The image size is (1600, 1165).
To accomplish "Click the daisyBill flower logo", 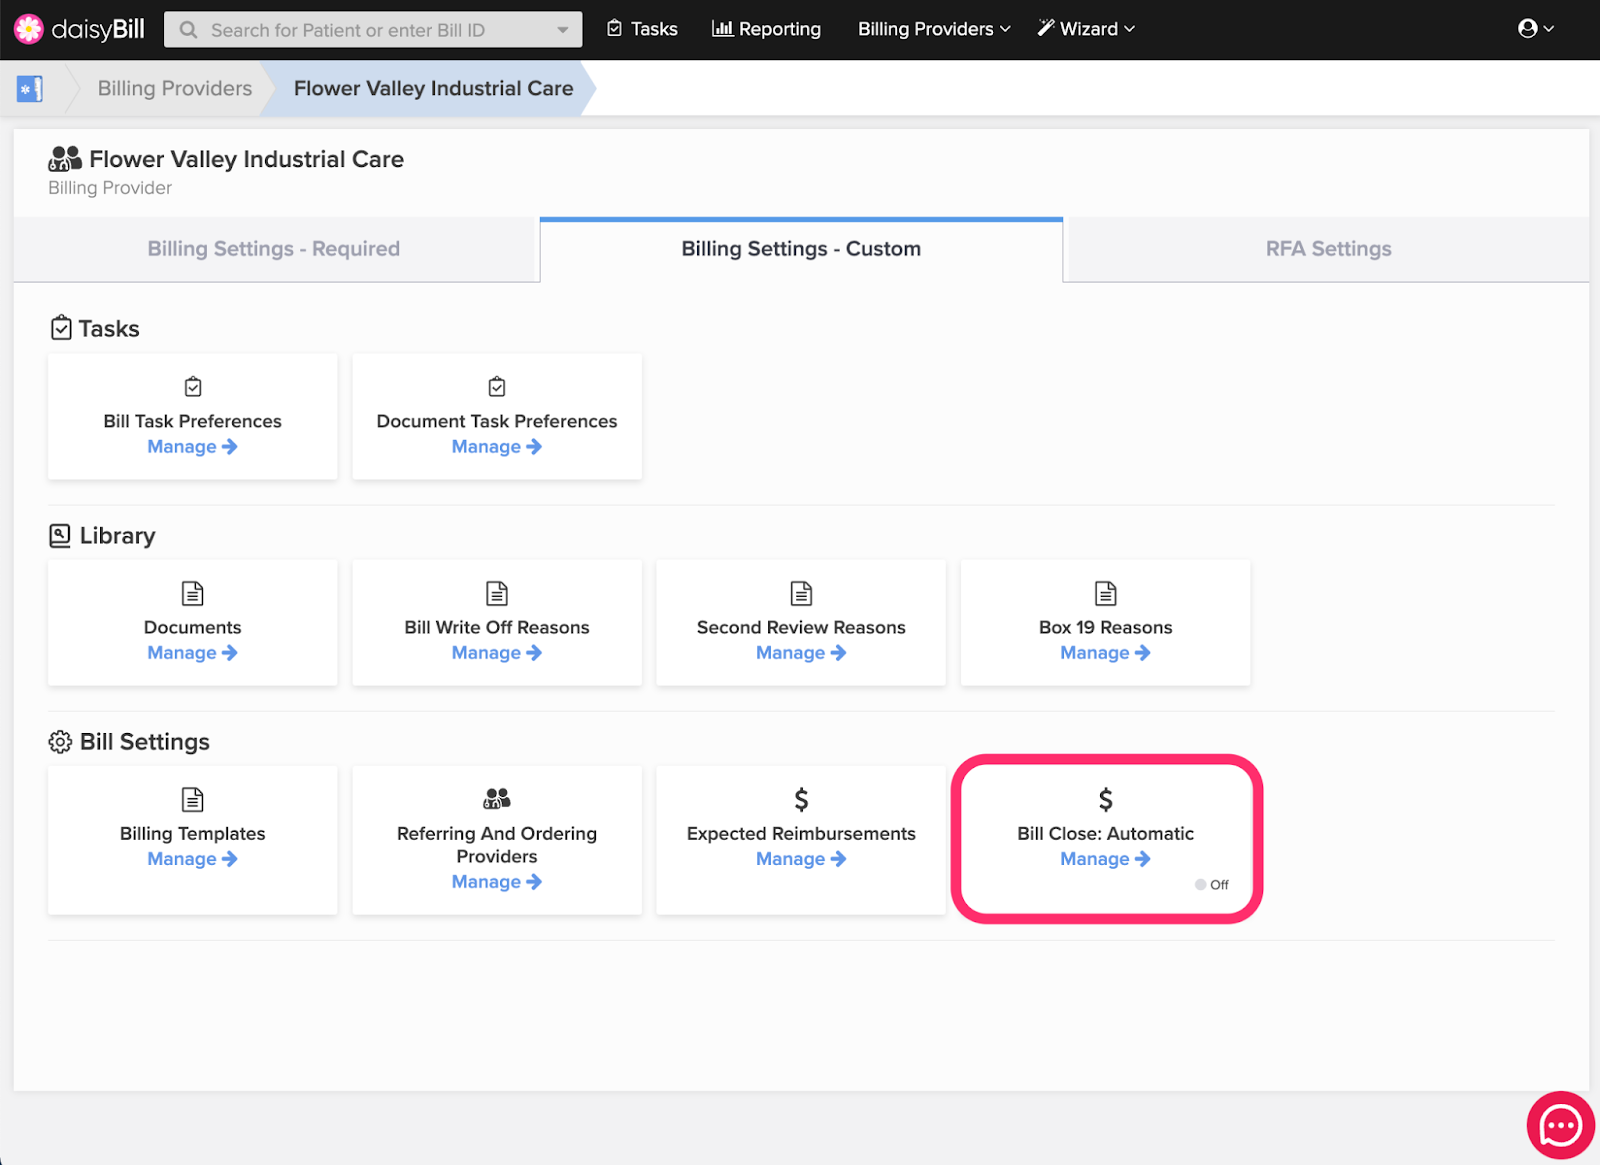I will 29,29.
